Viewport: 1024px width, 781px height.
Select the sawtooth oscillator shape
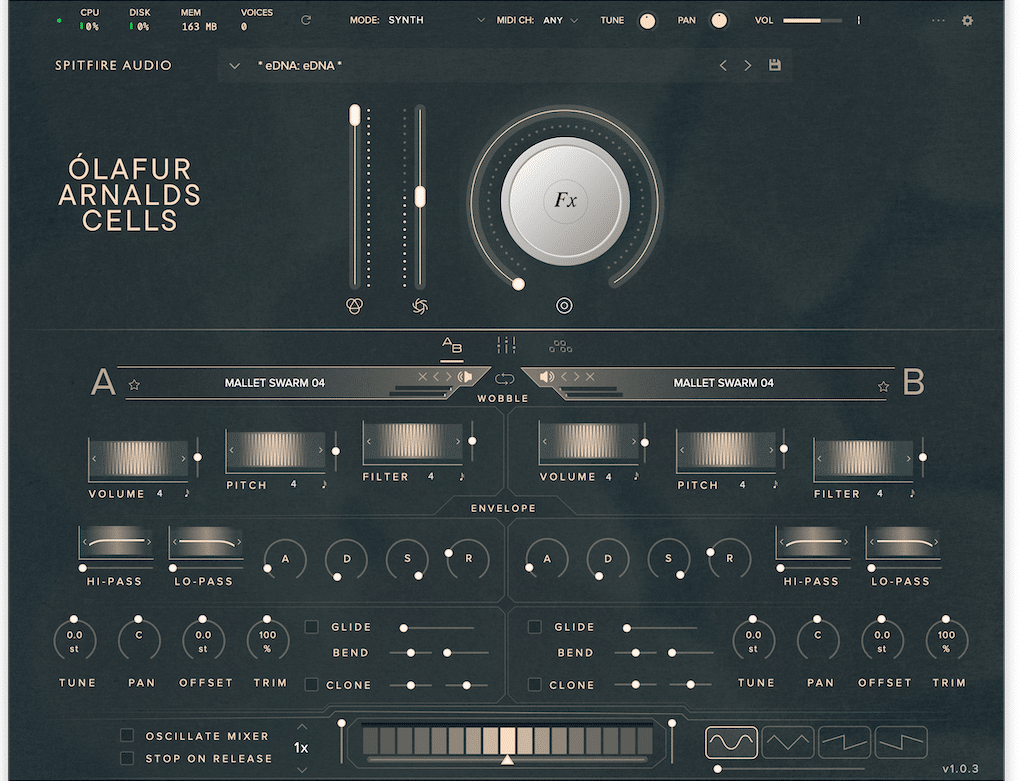coord(844,742)
